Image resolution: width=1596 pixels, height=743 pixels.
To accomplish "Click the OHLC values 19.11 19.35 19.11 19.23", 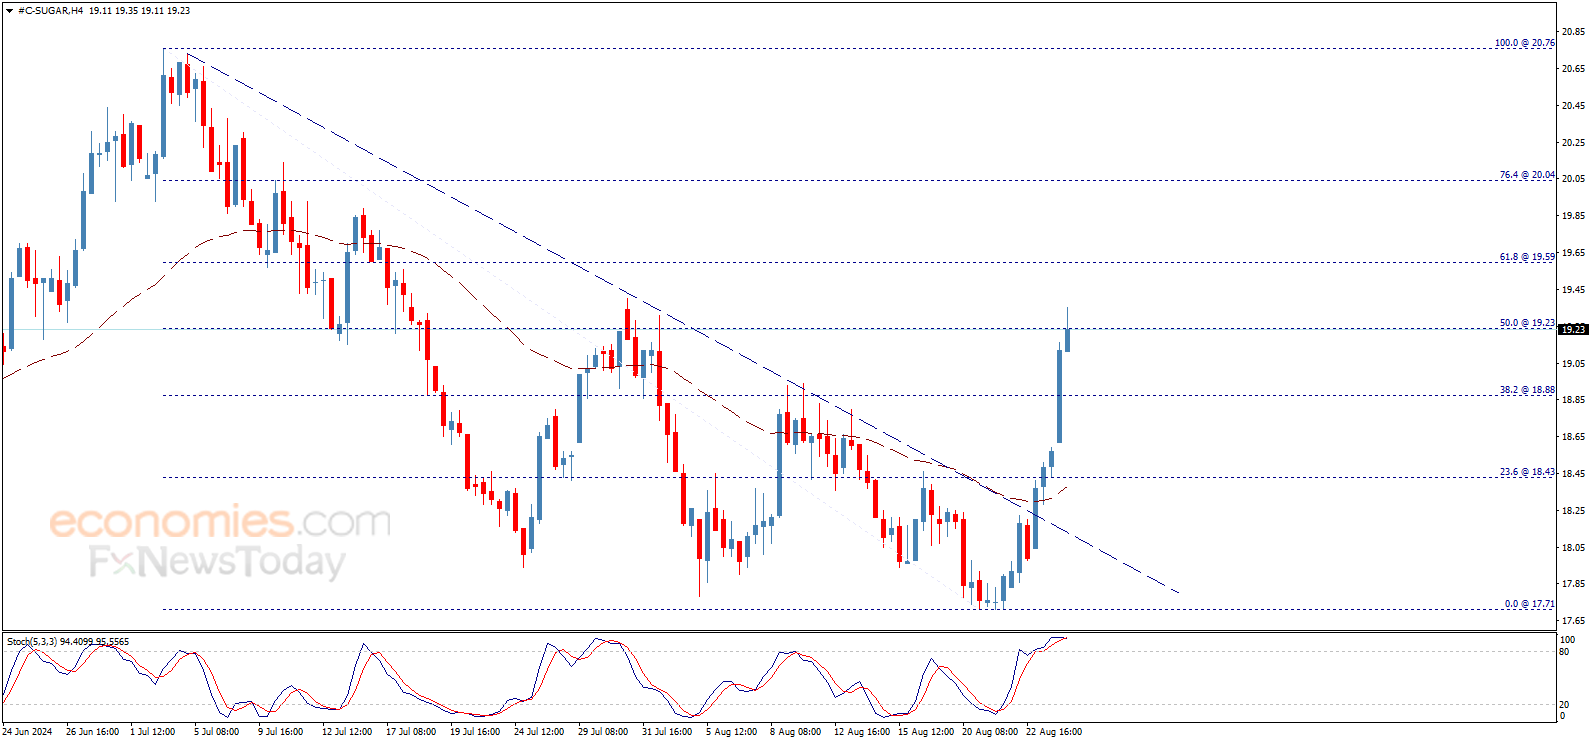I will [x=139, y=10].
